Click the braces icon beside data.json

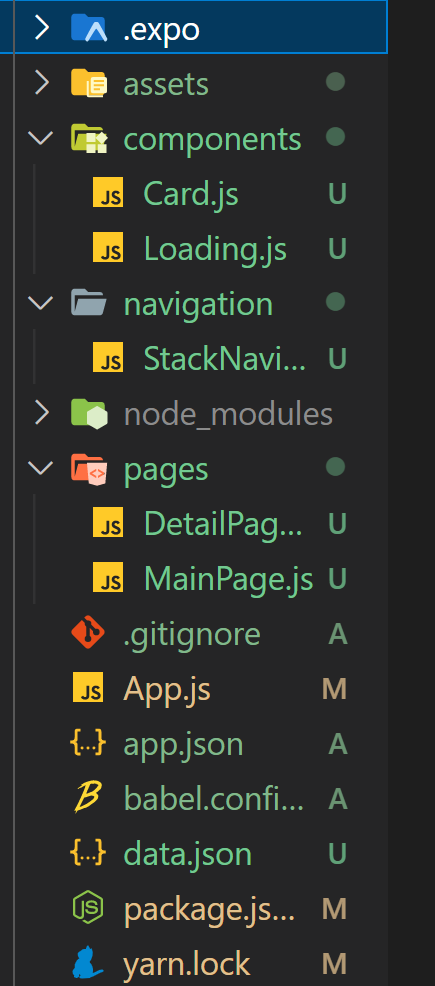point(89,854)
